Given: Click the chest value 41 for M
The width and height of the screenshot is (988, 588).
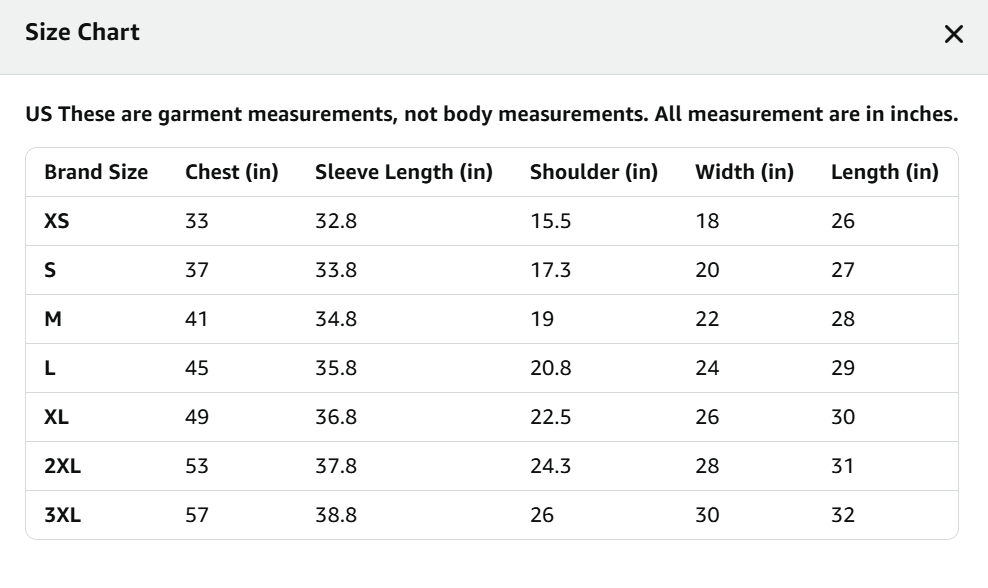Looking at the screenshot, I should coord(197,319).
